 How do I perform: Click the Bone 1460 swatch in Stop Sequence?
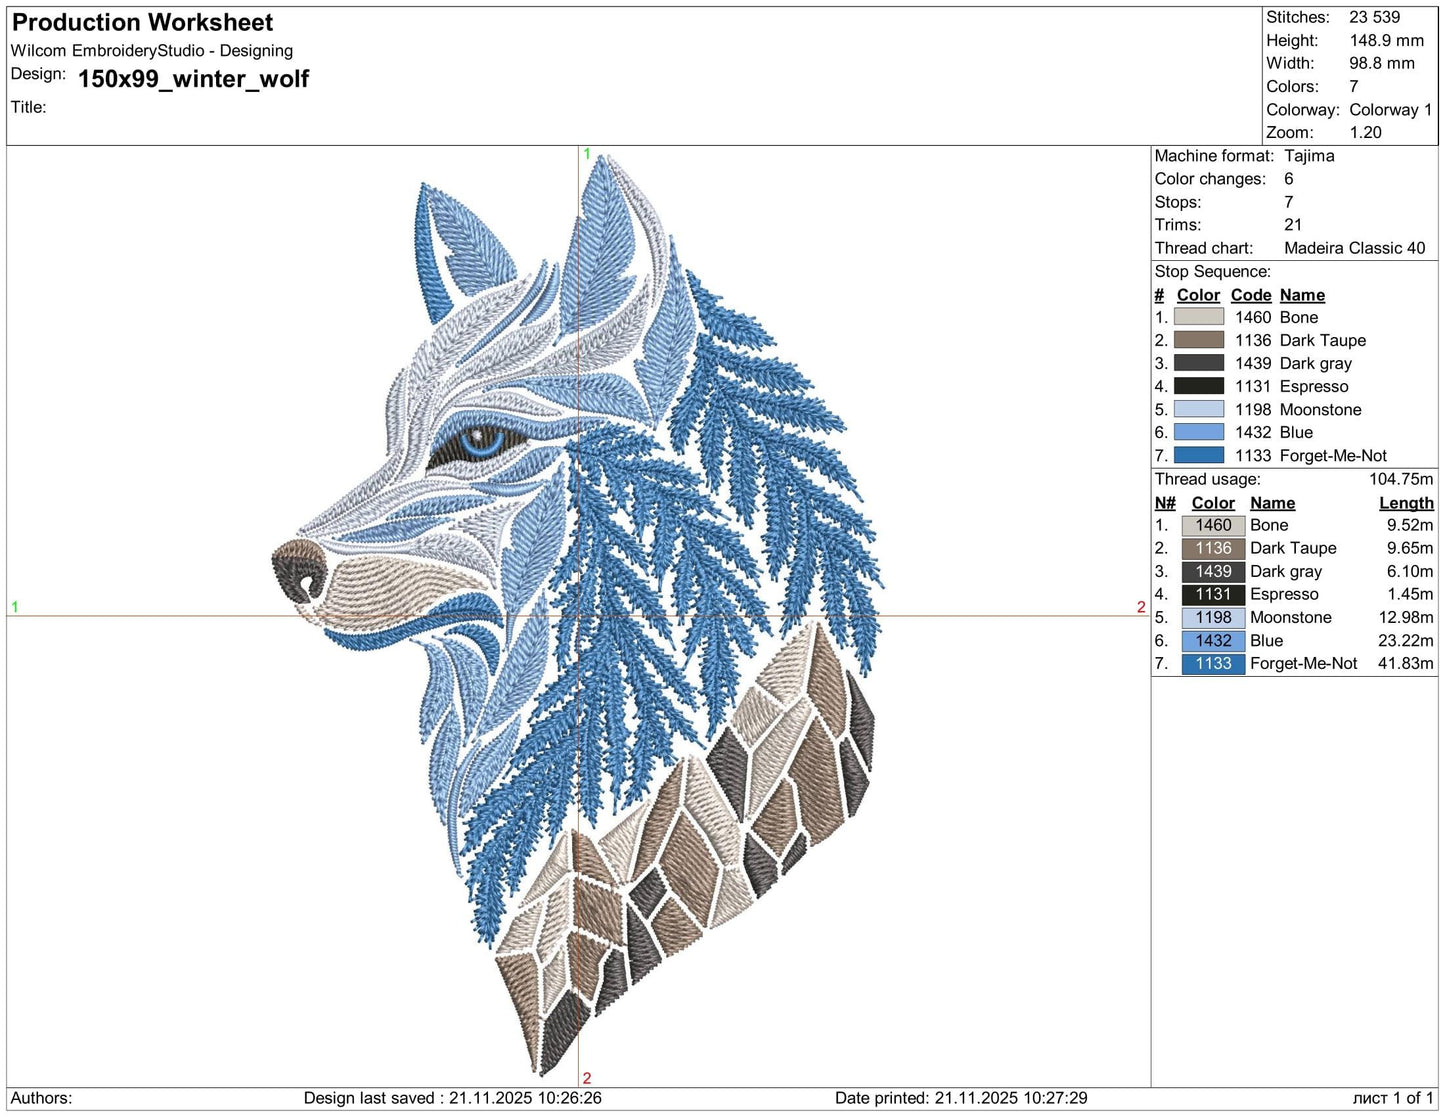pyautogui.click(x=1199, y=317)
